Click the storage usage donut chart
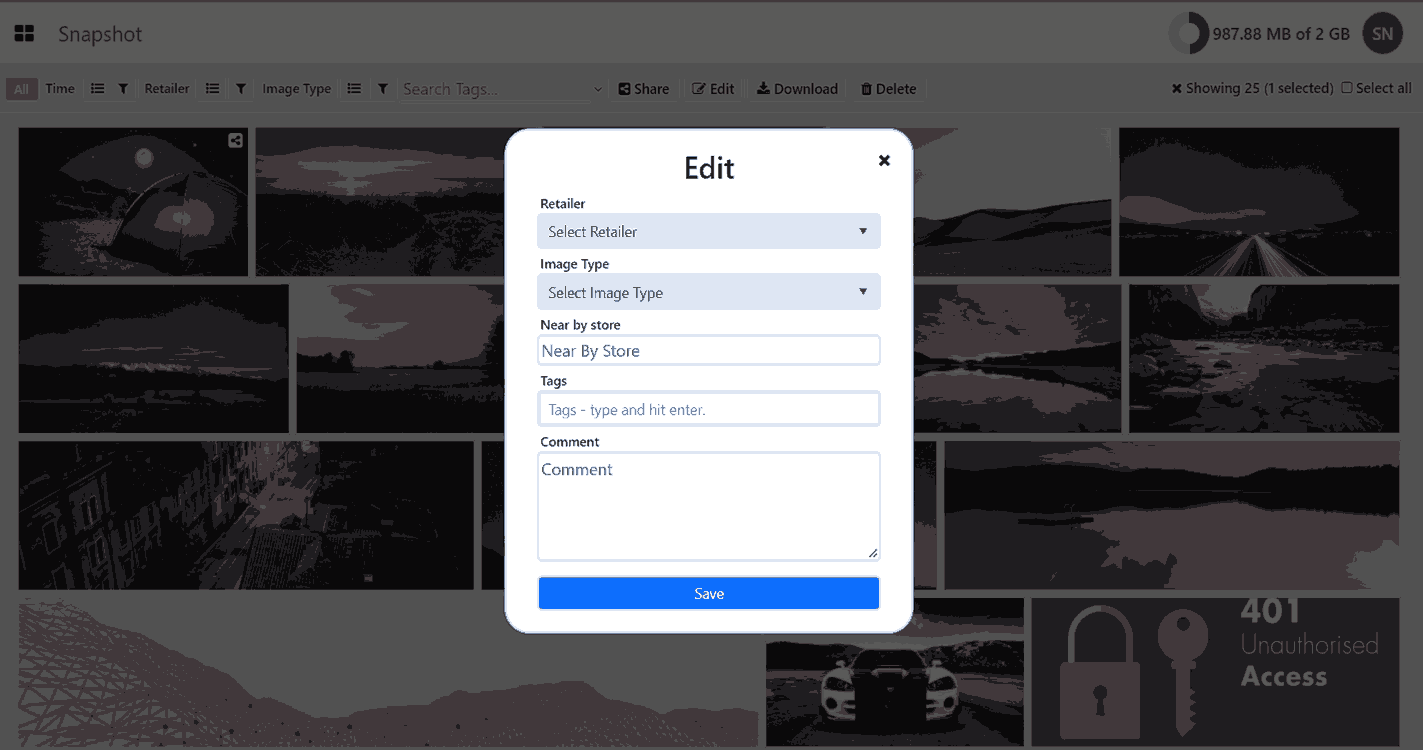1423x750 pixels. [x=1189, y=34]
